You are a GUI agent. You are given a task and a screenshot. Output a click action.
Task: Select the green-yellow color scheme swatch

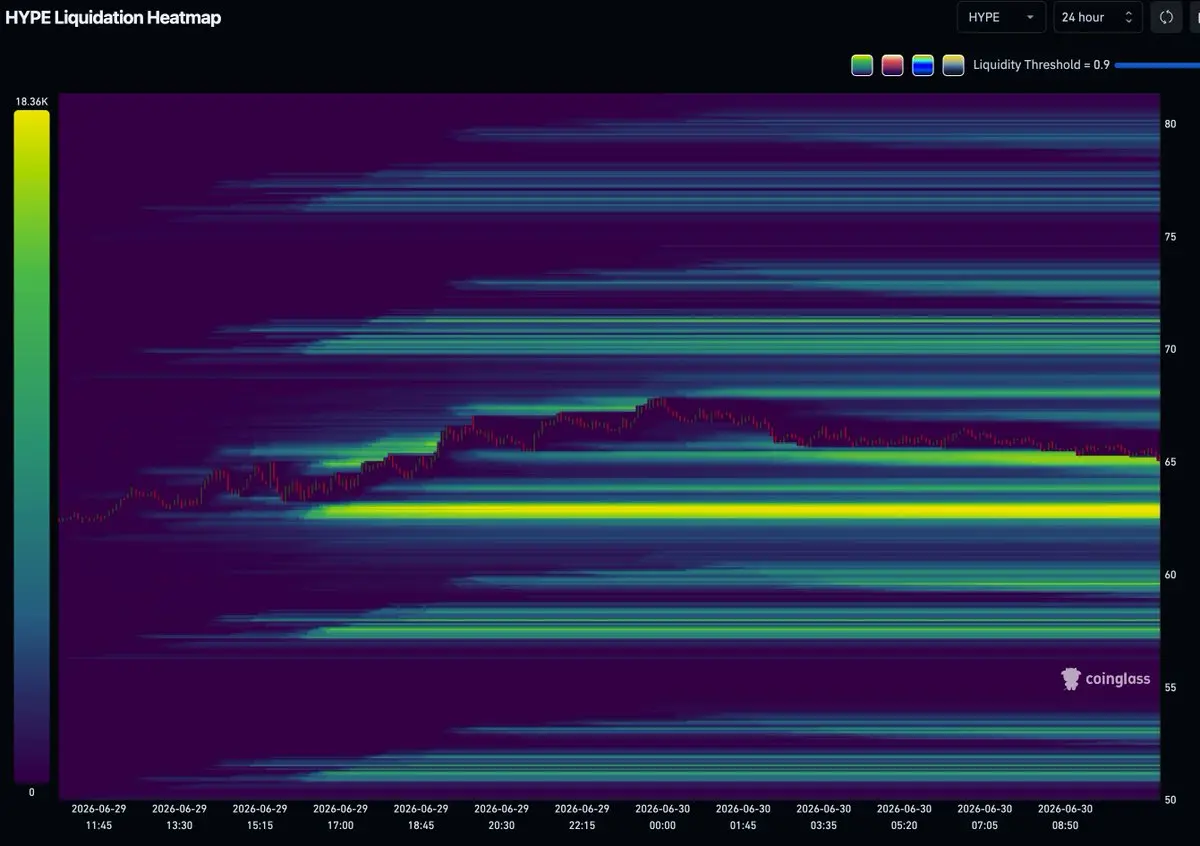click(x=862, y=65)
